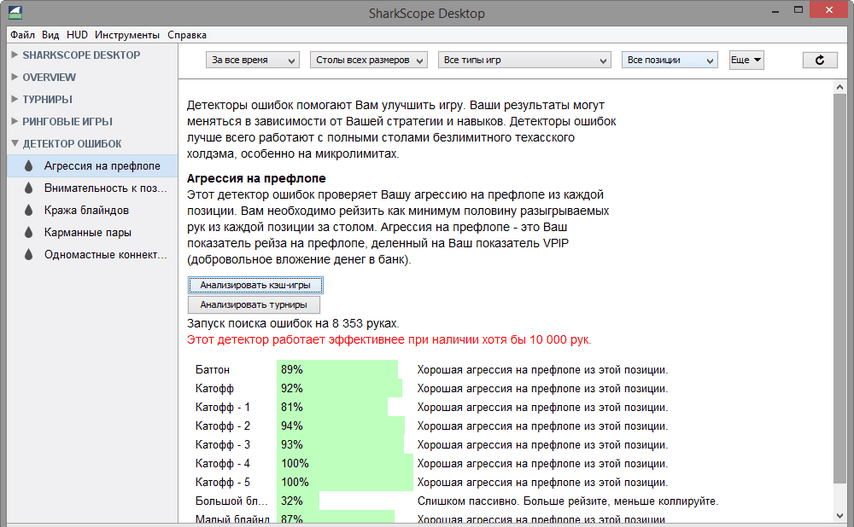Click the Катофф 92% value
The image size is (854, 527).
[292, 389]
